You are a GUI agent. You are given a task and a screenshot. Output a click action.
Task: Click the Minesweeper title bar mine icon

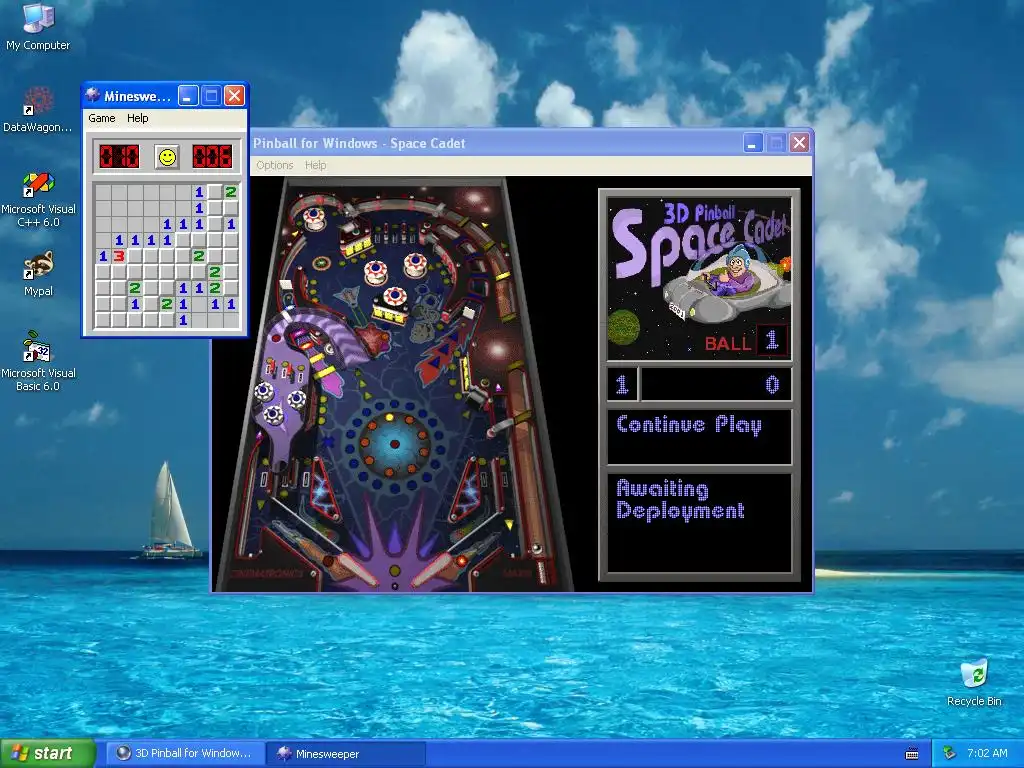pos(93,95)
